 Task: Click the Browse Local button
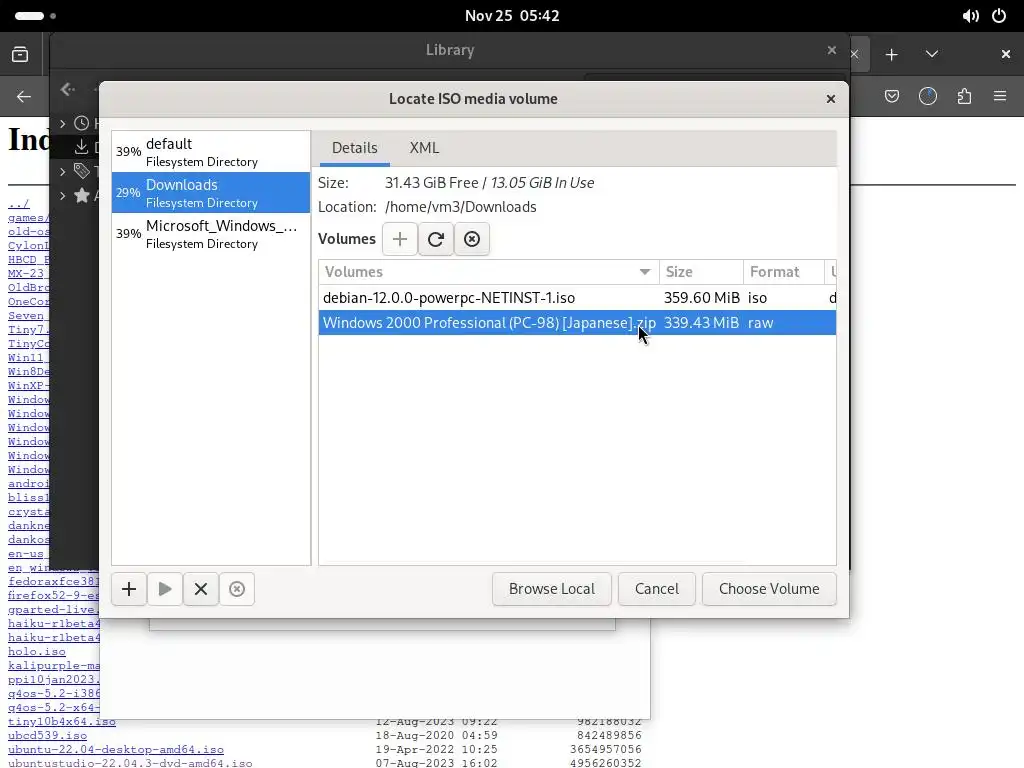click(x=552, y=589)
